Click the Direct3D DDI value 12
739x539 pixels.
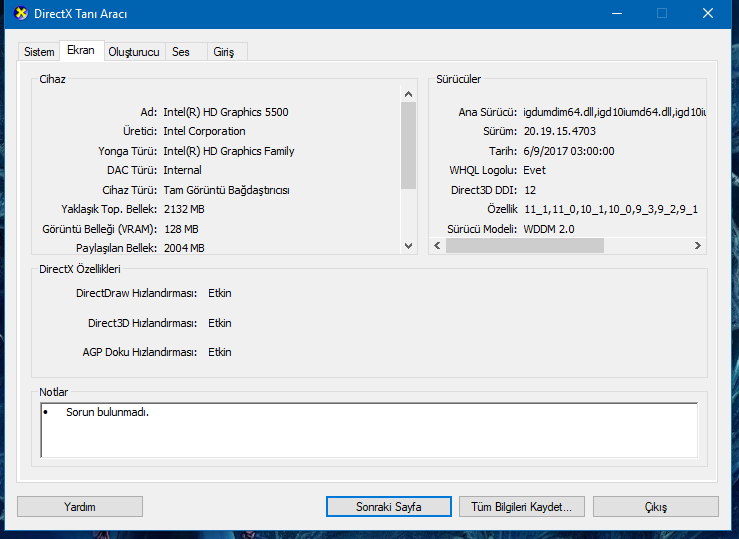pos(530,190)
